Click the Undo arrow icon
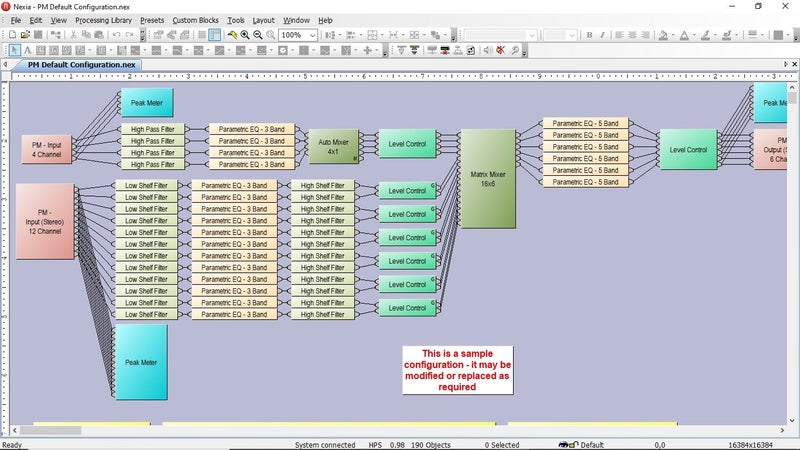This screenshot has width=800, height=450. [116, 35]
